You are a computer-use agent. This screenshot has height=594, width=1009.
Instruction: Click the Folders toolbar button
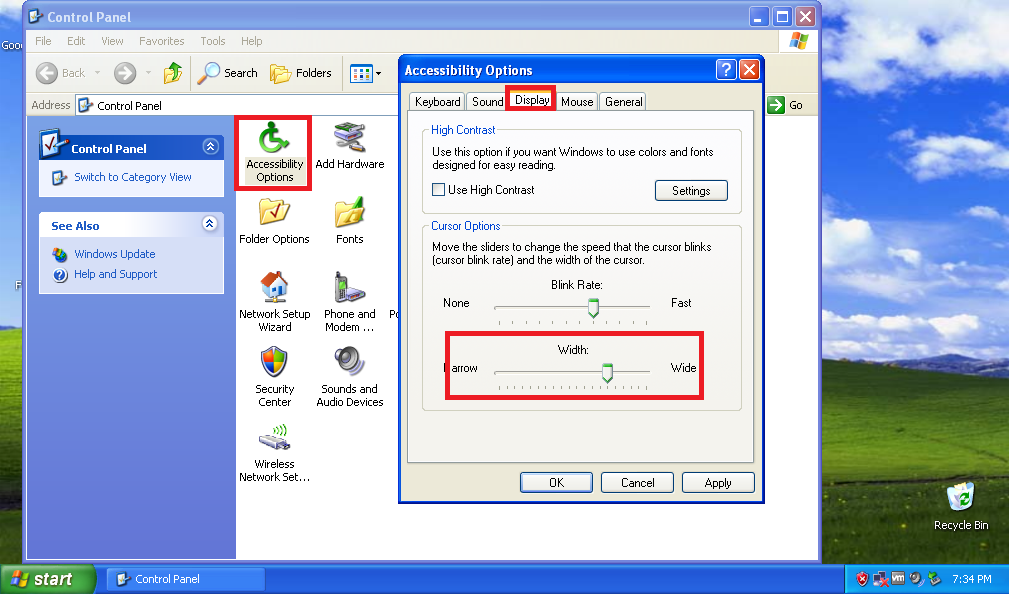point(301,73)
